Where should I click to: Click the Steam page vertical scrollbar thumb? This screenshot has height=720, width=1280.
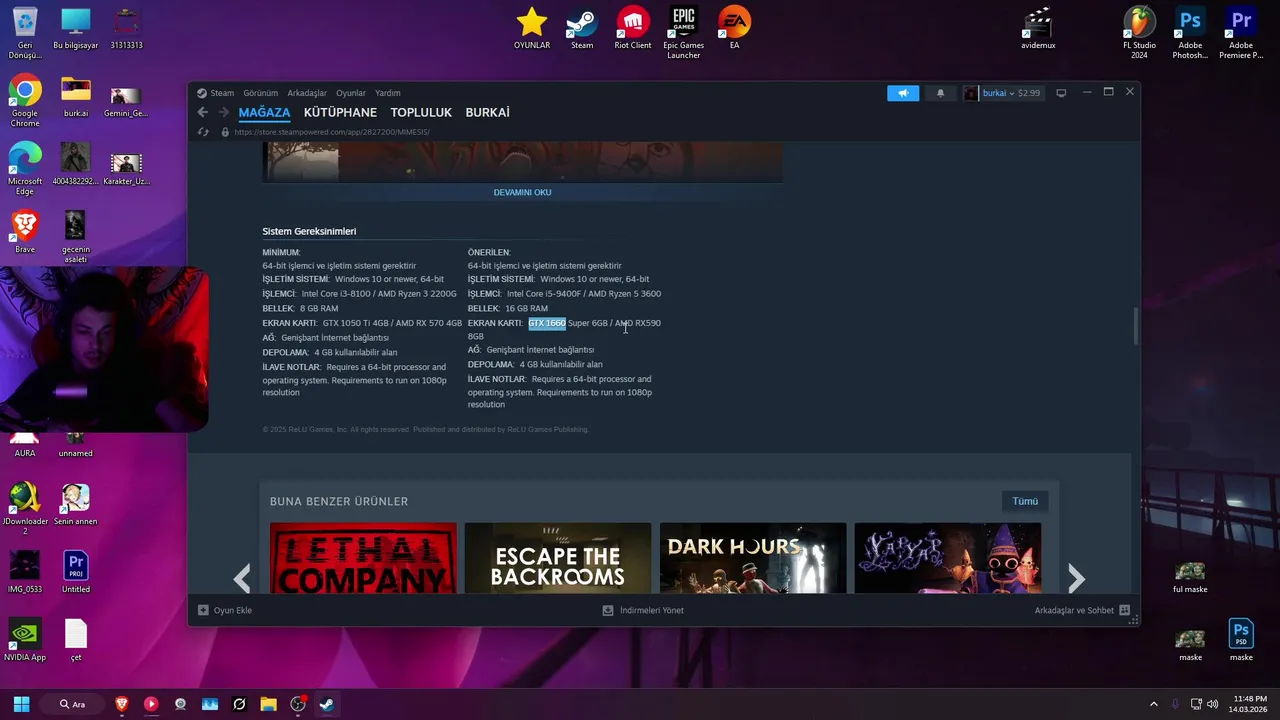[x=1135, y=327]
